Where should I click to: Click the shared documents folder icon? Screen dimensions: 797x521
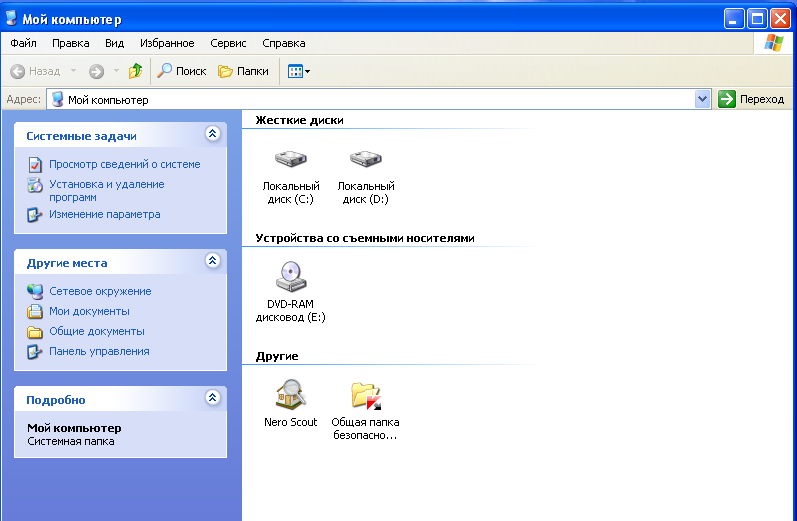(35, 332)
